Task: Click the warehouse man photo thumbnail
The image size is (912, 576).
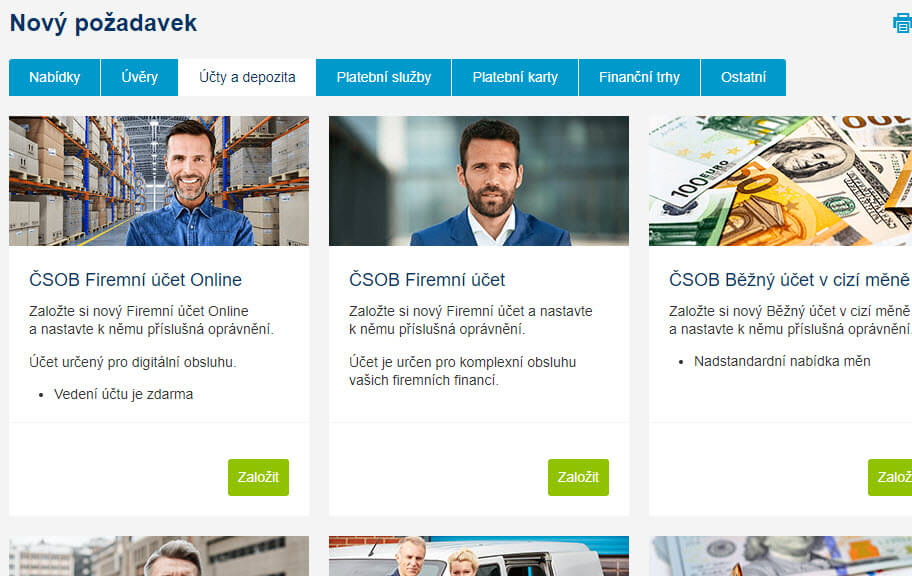Action: pyautogui.click(x=159, y=181)
